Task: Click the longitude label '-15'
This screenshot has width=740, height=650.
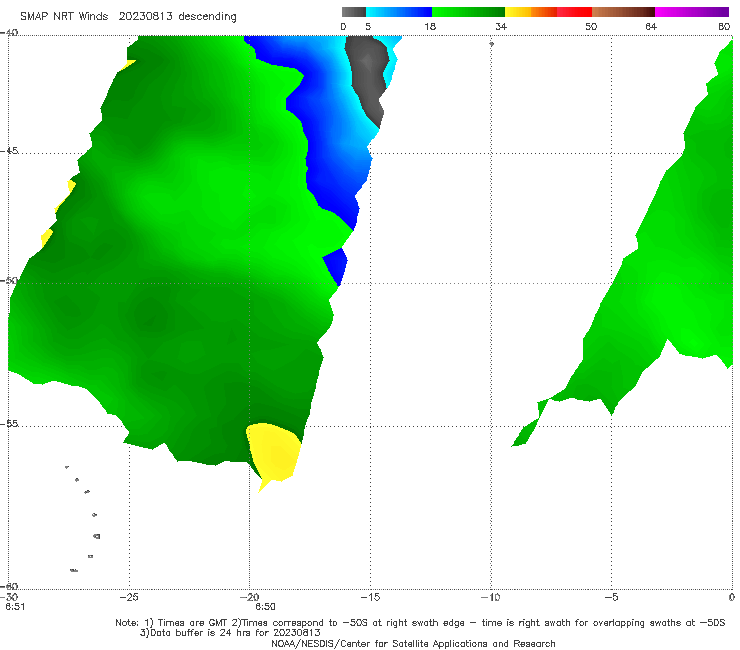Action: (x=370, y=597)
